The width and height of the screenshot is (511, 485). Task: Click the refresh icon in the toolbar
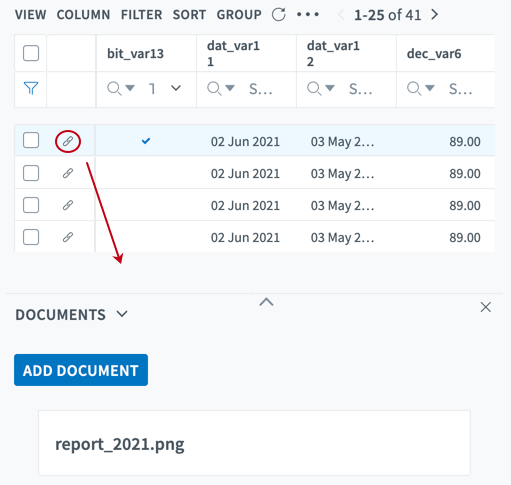278,15
